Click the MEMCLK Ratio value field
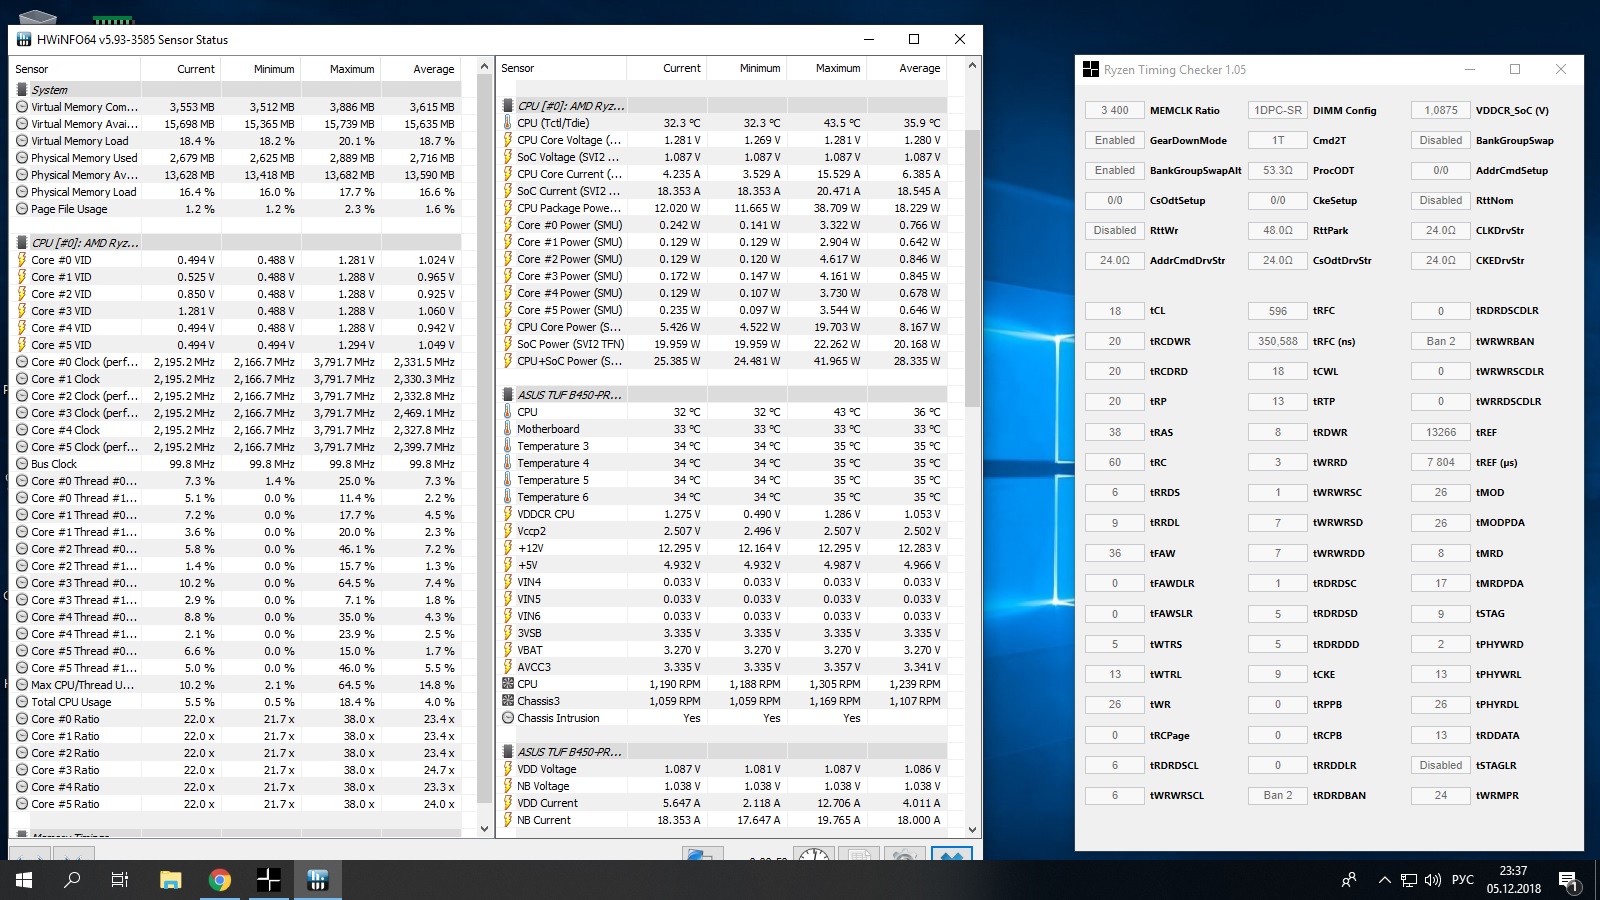Viewport: 1600px width, 900px height. pos(1115,110)
